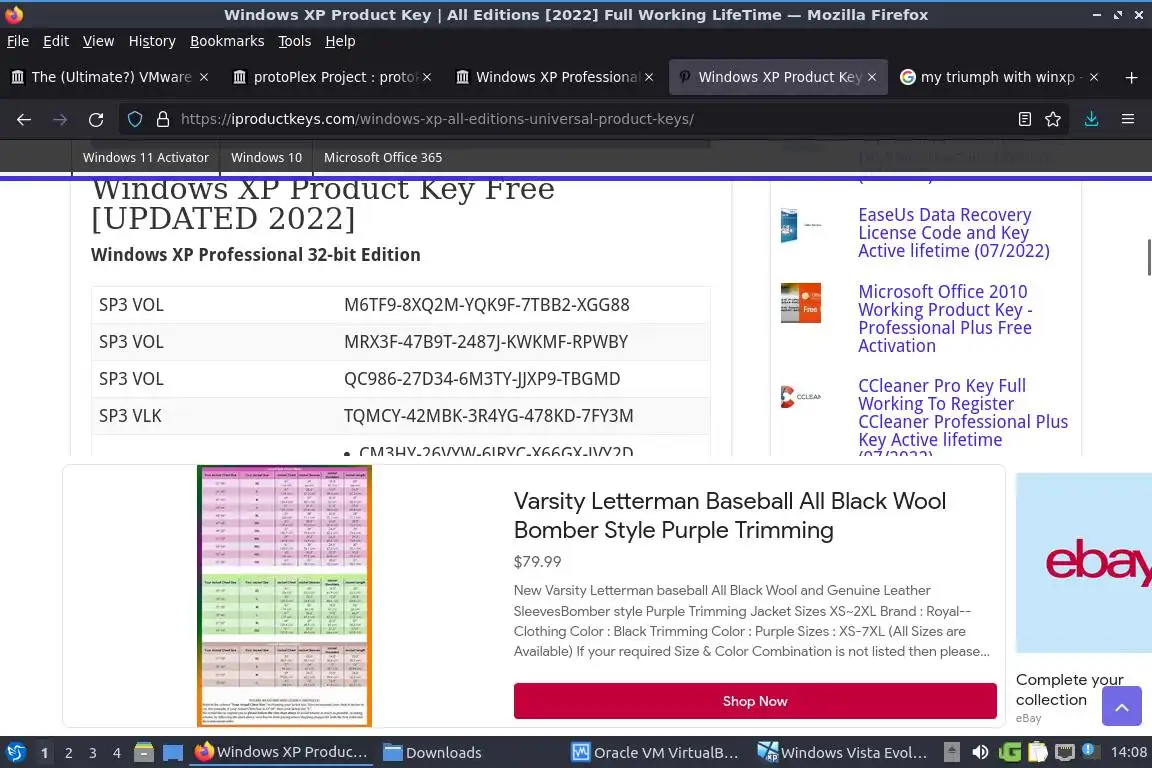Open the File menu
The width and height of the screenshot is (1152, 768).
tap(18, 41)
